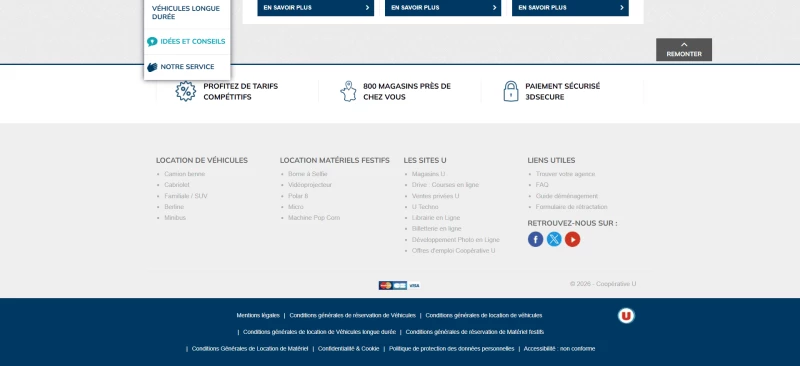Click the Retrouvez-nous sur heading

click(572, 223)
